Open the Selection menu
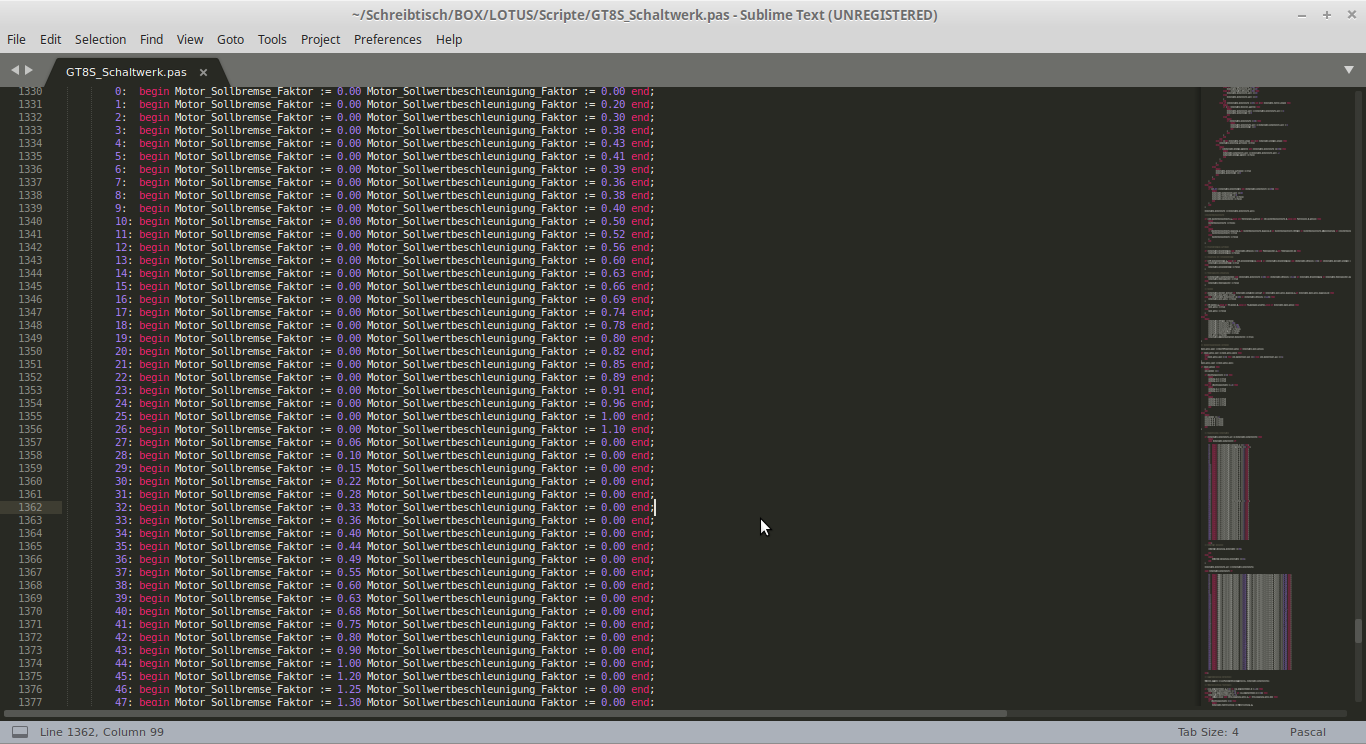This screenshot has width=1366, height=744. click(x=100, y=39)
